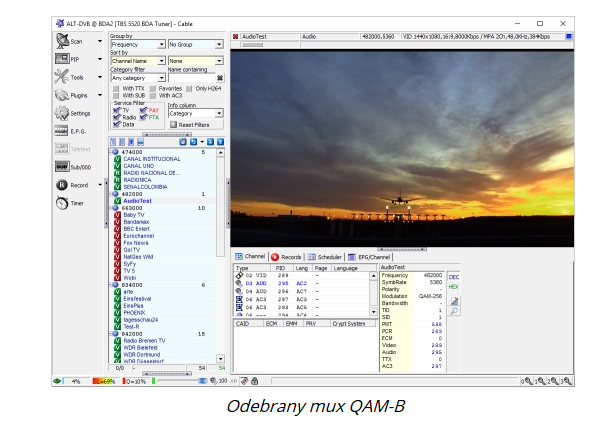Open Settings from the sidebar
Screen dimensions: 606x439
(61, 113)
